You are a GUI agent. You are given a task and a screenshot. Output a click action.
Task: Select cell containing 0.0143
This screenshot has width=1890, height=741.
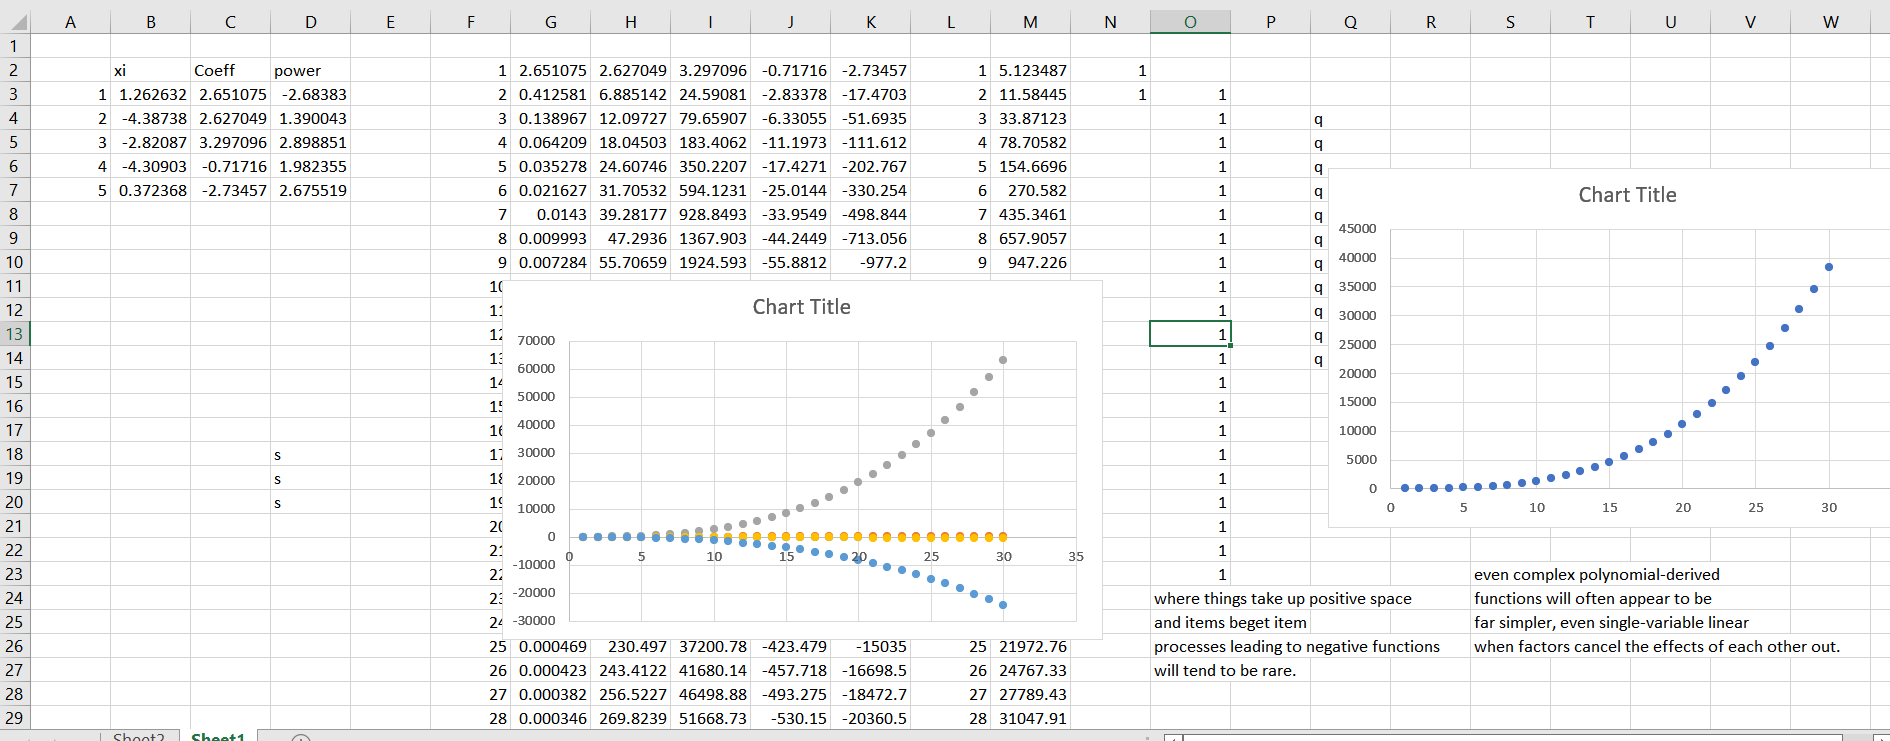pos(550,214)
